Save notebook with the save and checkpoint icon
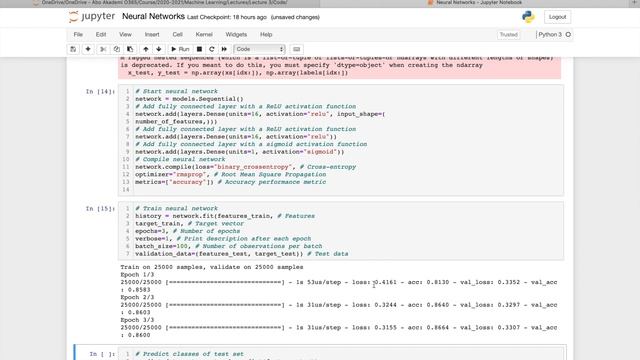The width and height of the screenshot is (640, 360). pyautogui.click(x=73, y=49)
